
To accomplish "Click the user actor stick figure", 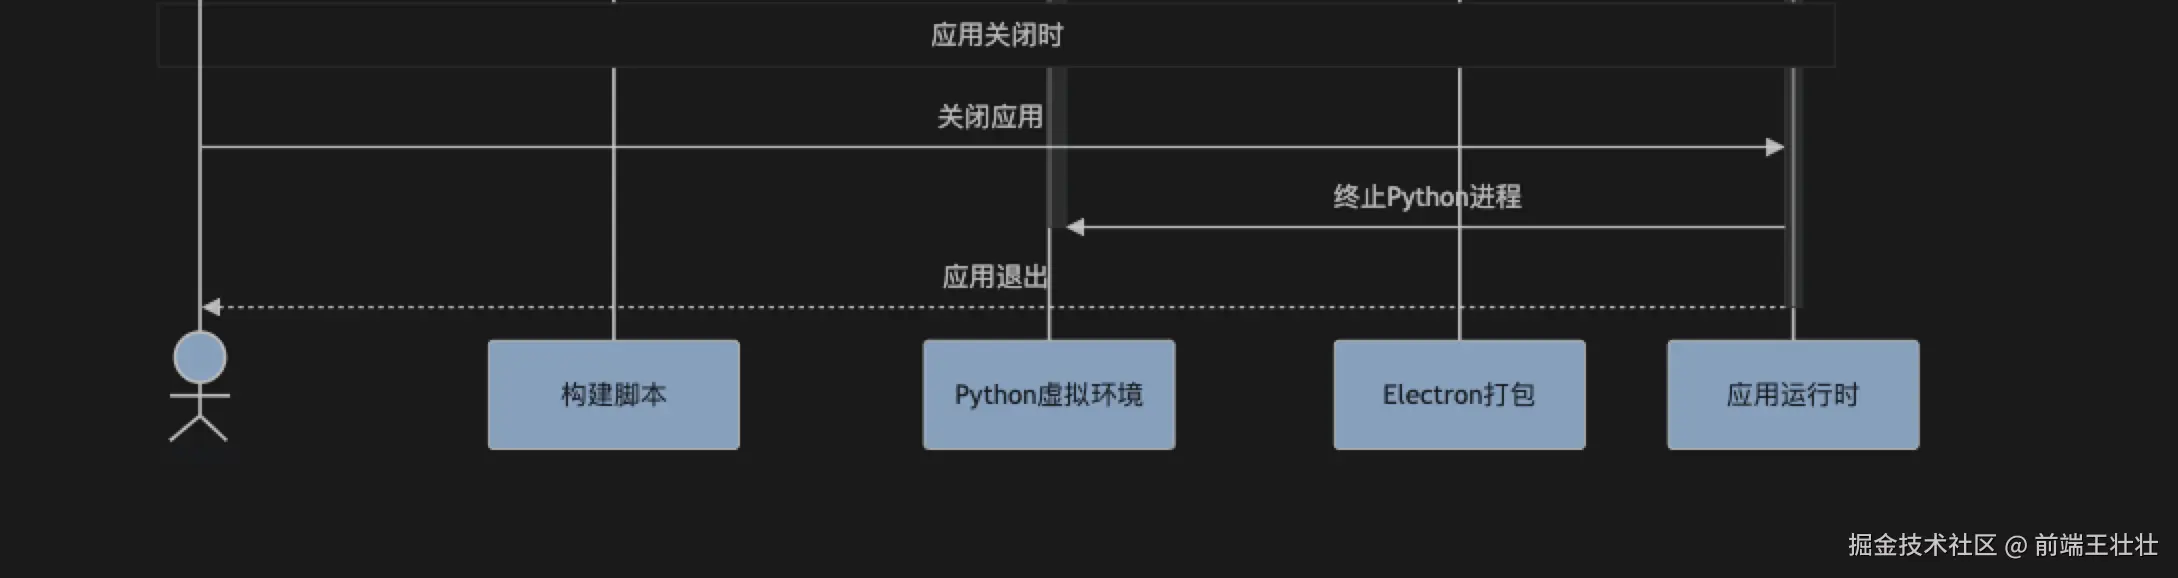I will pyautogui.click(x=200, y=387).
